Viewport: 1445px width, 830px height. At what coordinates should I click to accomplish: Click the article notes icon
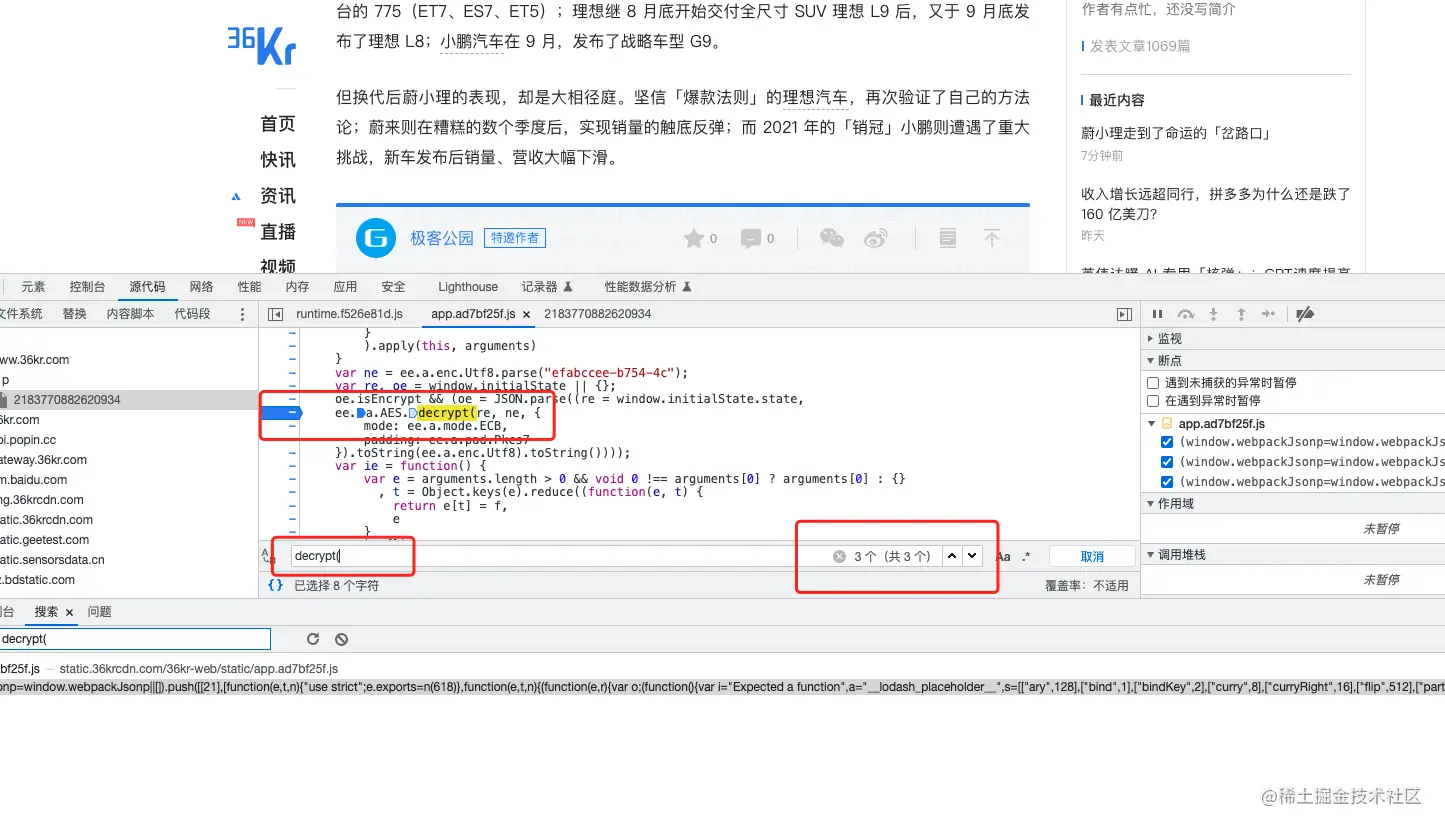click(948, 238)
